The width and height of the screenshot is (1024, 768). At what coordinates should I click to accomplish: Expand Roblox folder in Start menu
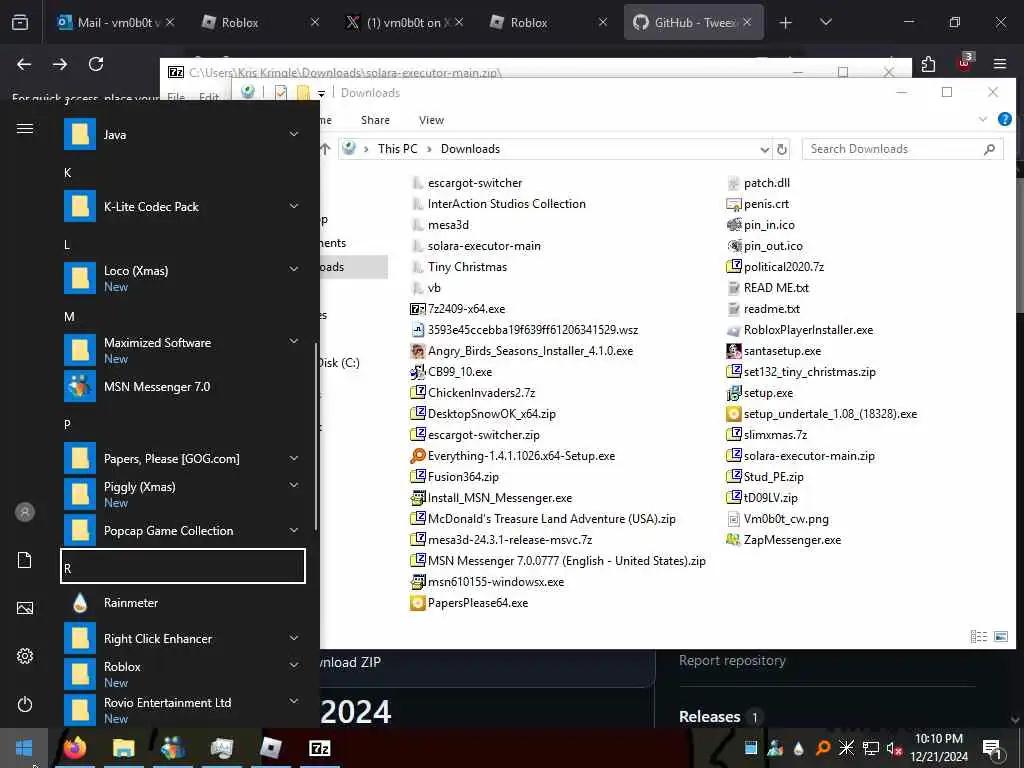pos(294,665)
